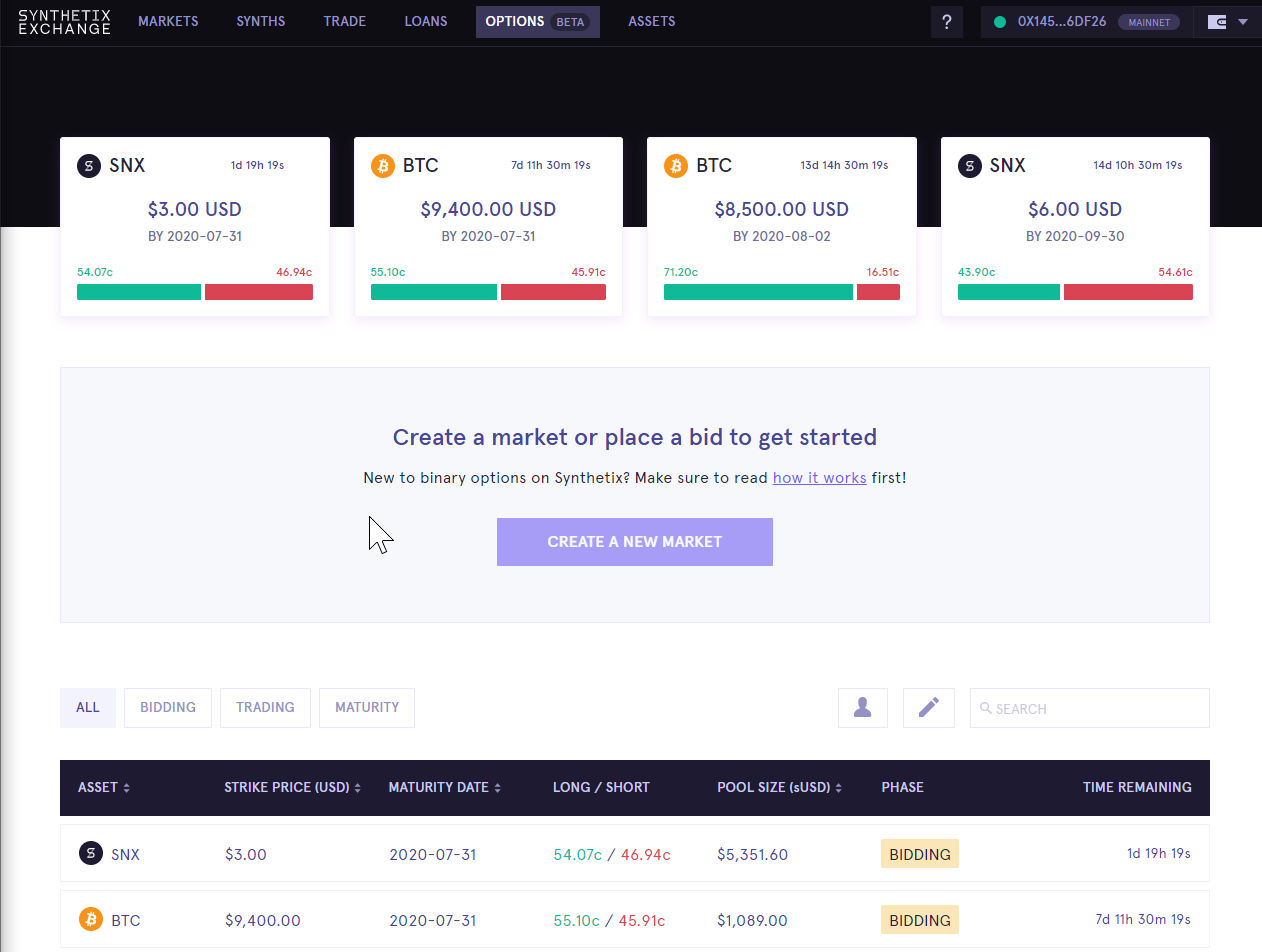Click the Bitcoin icon in the $8,500 card
The height and width of the screenshot is (952, 1262).
(x=676, y=166)
